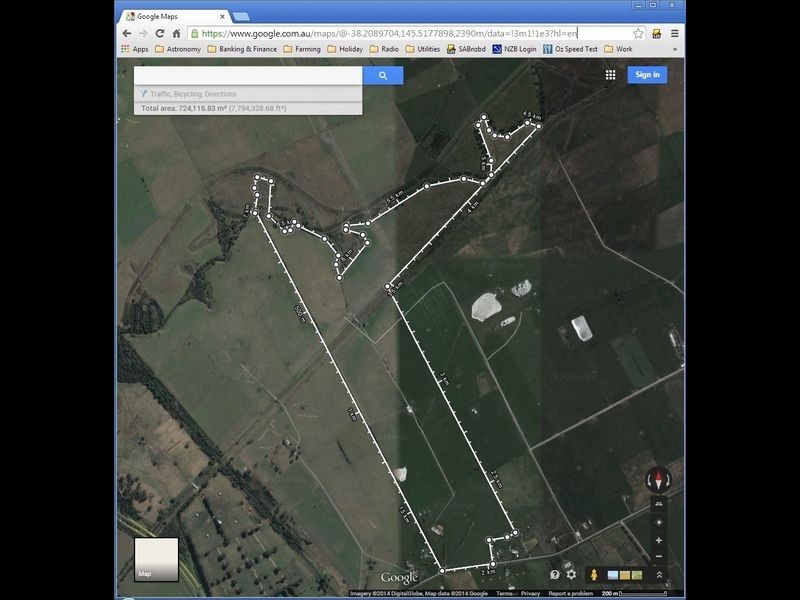
Task: Click the blue search button
Action: [x=382, y=75]
